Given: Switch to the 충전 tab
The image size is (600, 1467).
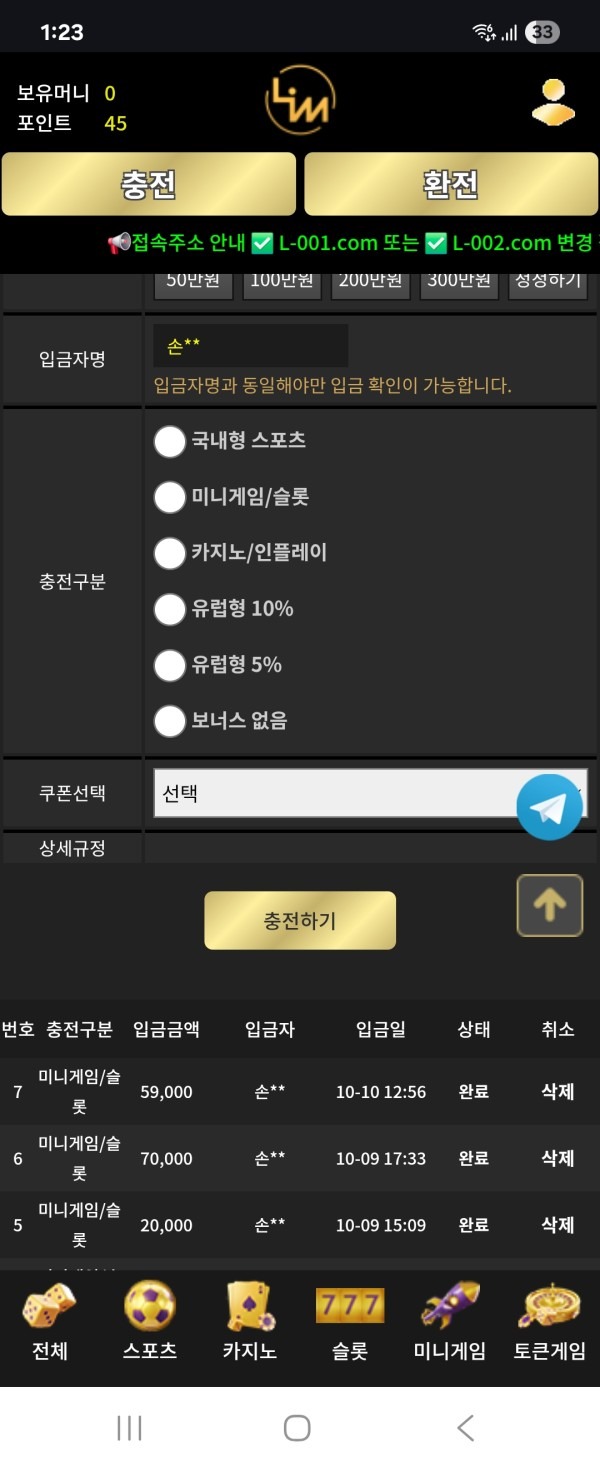Looking at the screenshot, I should [x=148, y=184].
